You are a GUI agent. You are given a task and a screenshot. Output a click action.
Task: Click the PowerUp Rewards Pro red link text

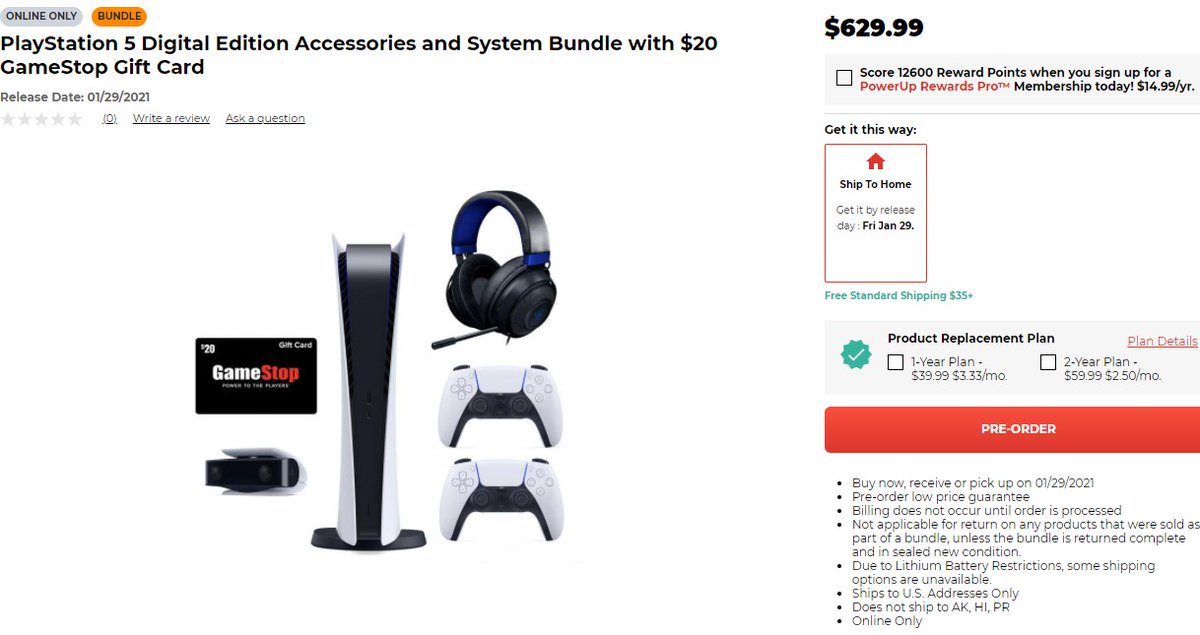pyautogui.click(x=935, y=86)
